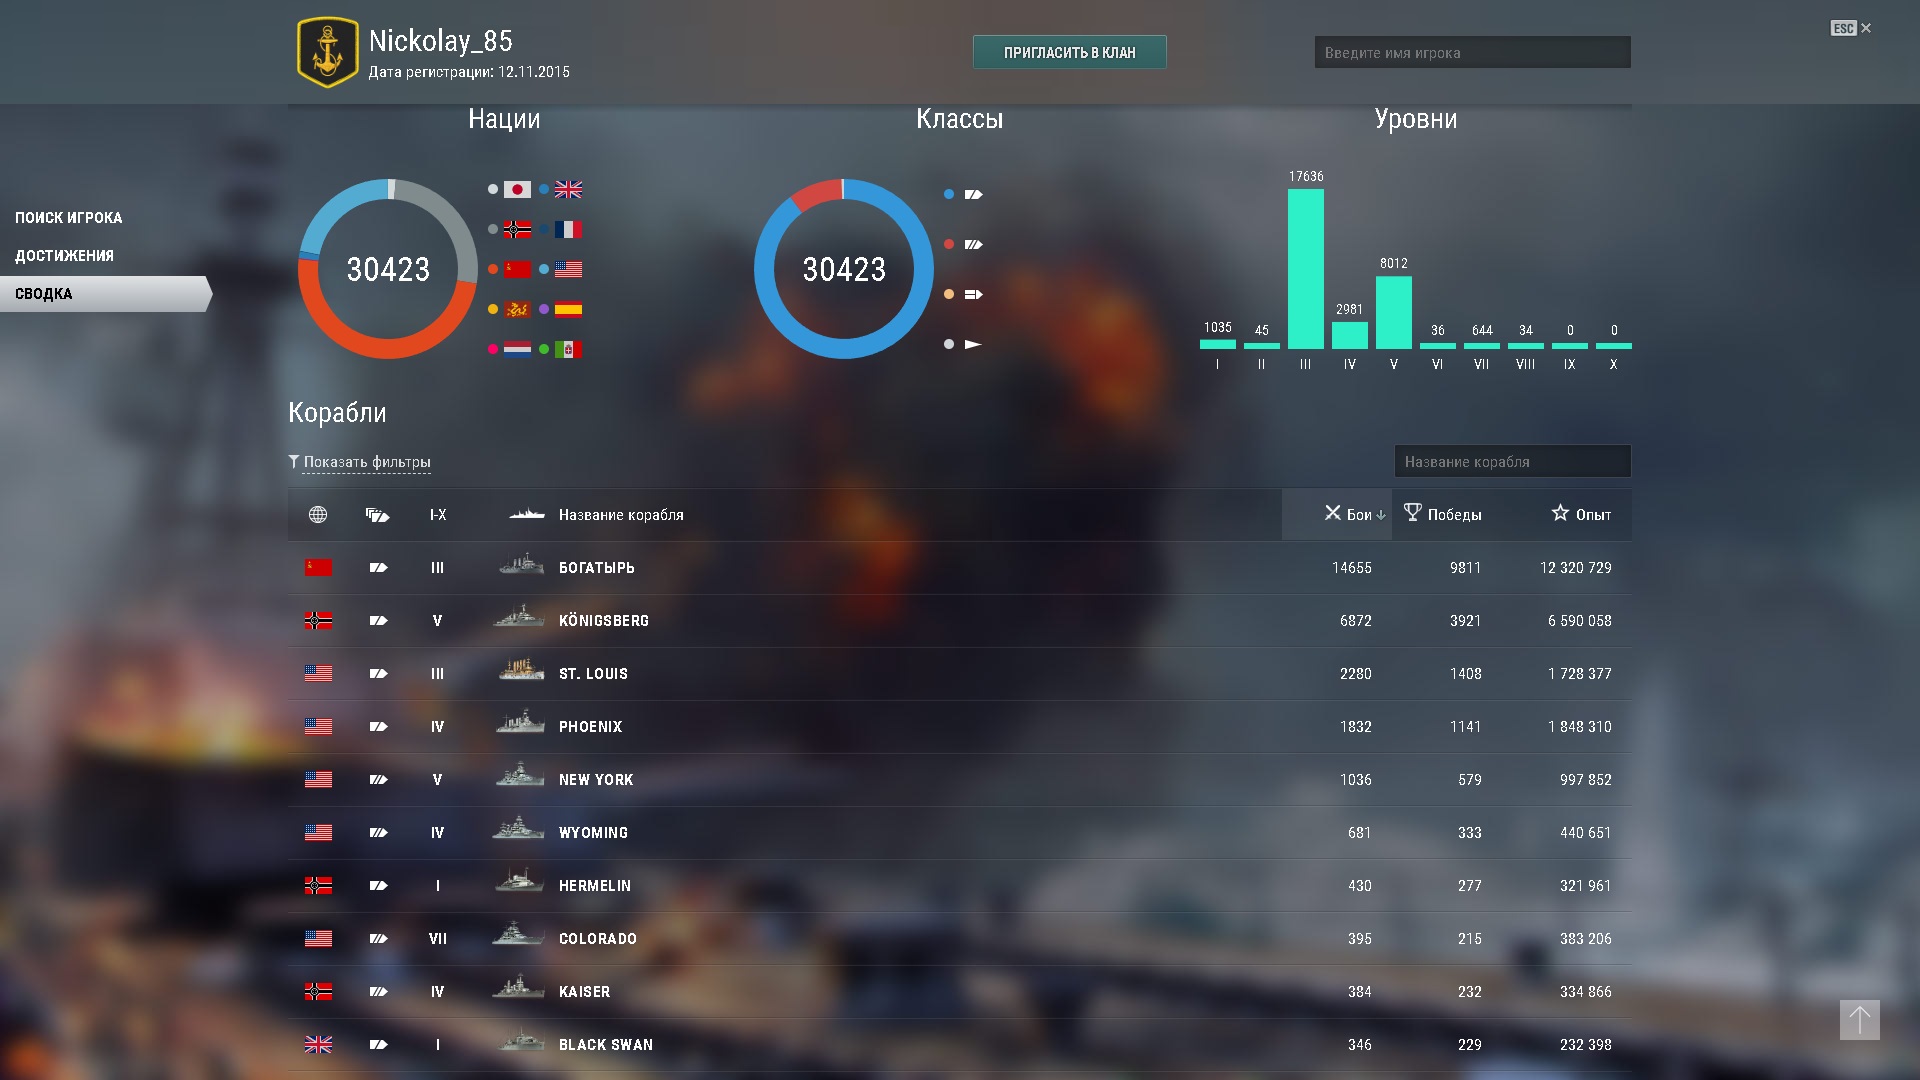The width and height of the screenshot is (1920, 1080).
Task: Select the Black Swan ship name
Action: coord(606,1045)
